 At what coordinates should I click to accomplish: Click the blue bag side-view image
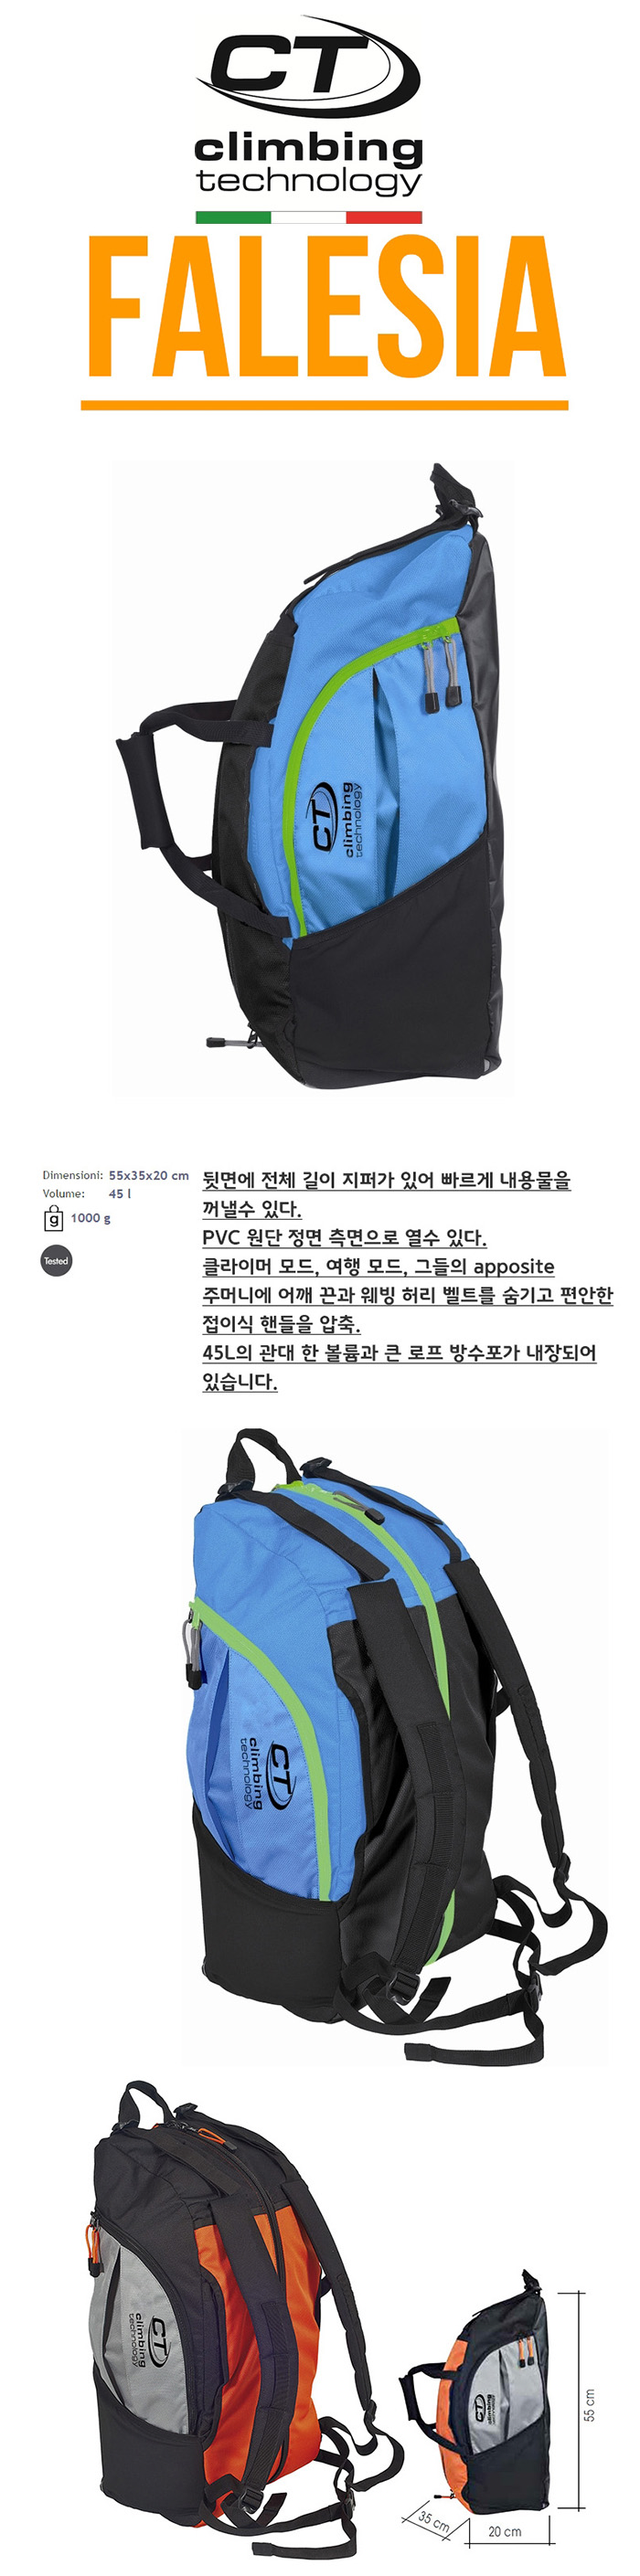click(x=313, y=777)
